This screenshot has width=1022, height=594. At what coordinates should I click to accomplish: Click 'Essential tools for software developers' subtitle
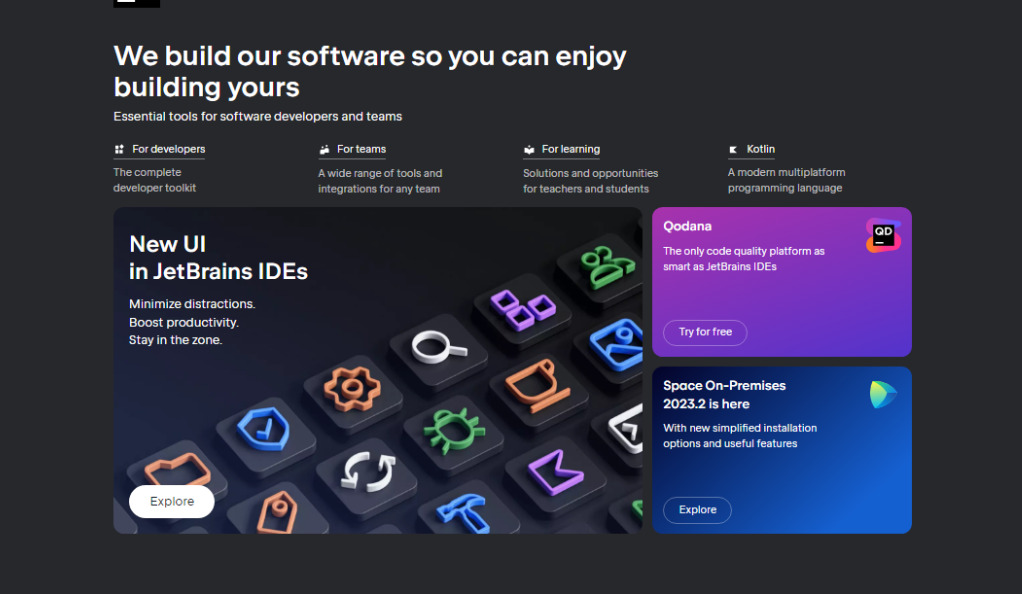click(x=257, y=117)
